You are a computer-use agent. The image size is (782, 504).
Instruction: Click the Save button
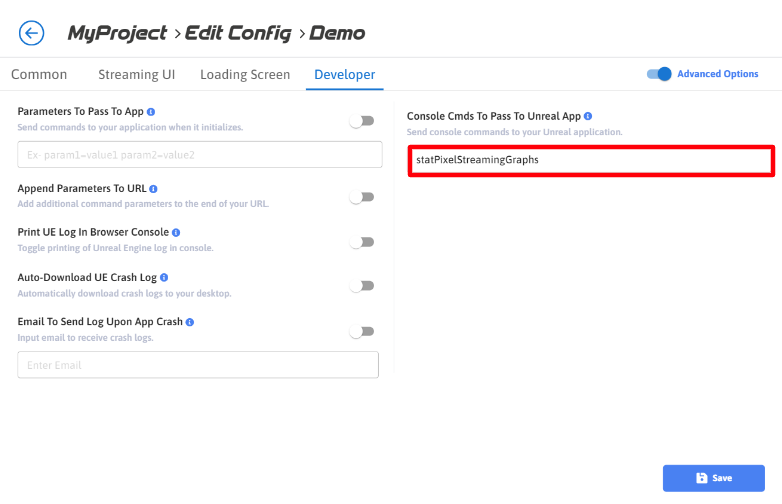click(x=713, y=478)
